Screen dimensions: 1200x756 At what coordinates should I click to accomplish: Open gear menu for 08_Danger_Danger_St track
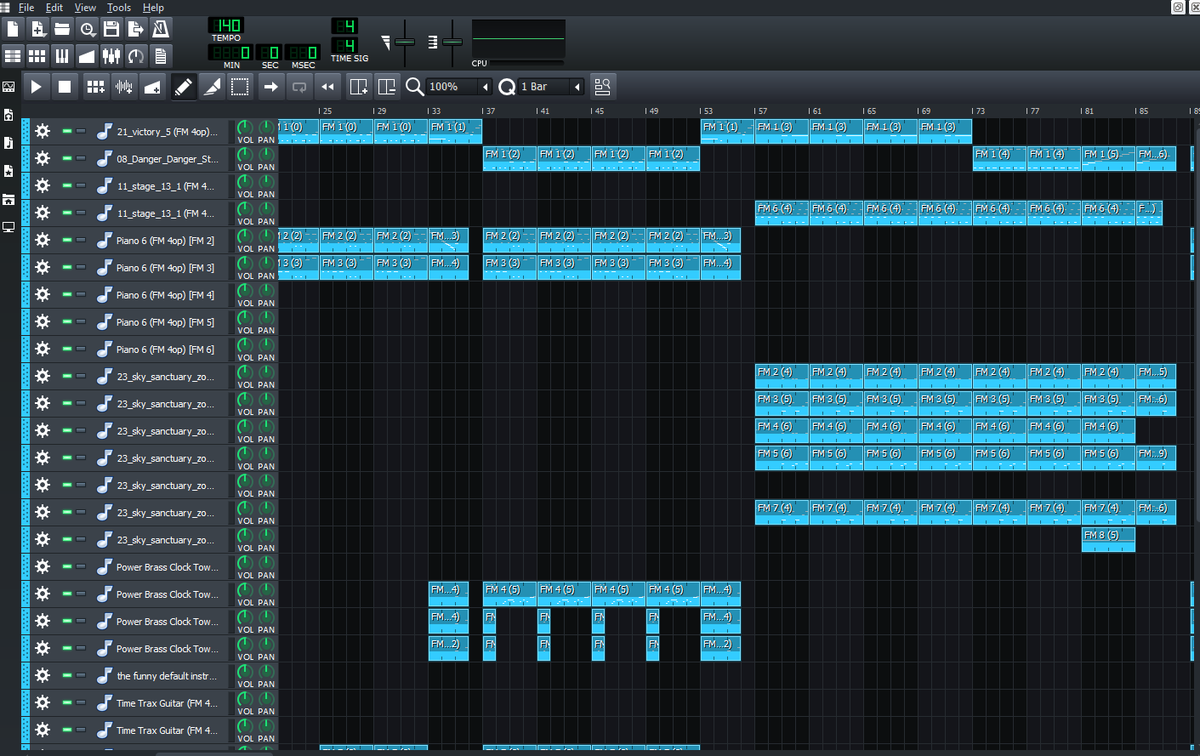click(42, 158)
